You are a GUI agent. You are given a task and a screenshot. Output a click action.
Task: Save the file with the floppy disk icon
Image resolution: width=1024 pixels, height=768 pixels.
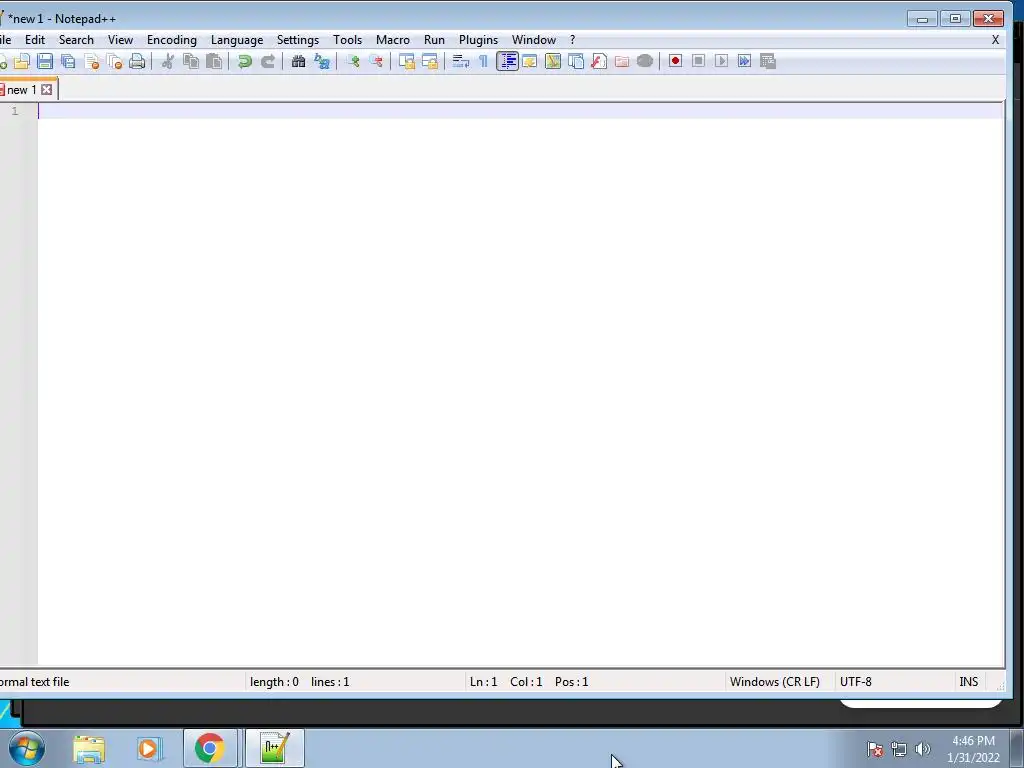click(x=45, y=61)
